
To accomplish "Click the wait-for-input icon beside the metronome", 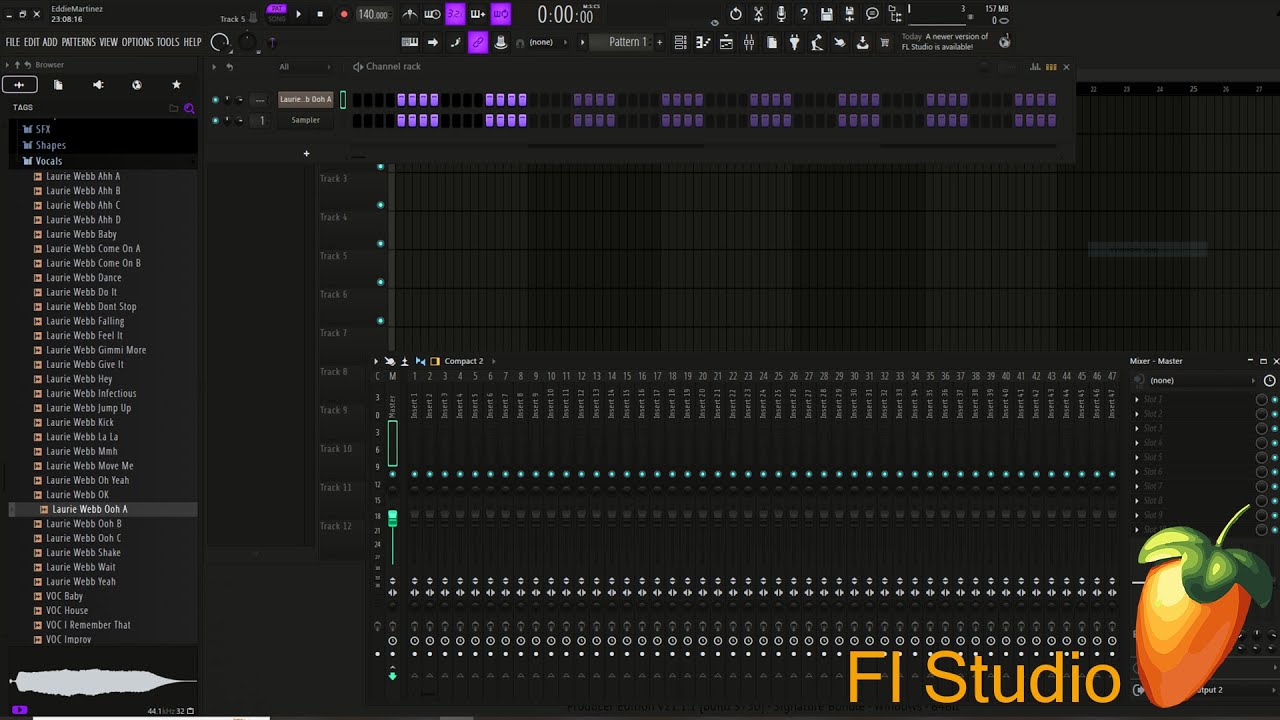I will 432,14.
